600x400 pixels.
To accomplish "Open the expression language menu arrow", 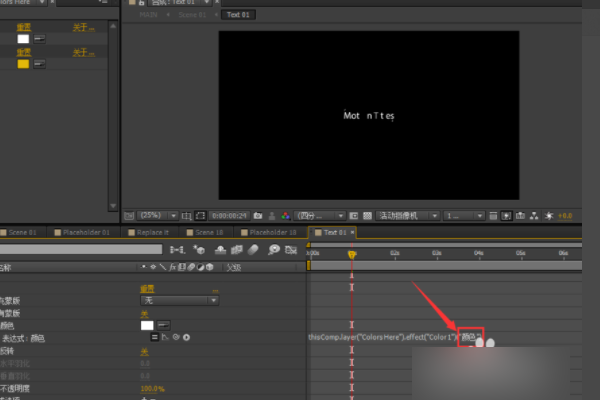I will pos(185,338).
